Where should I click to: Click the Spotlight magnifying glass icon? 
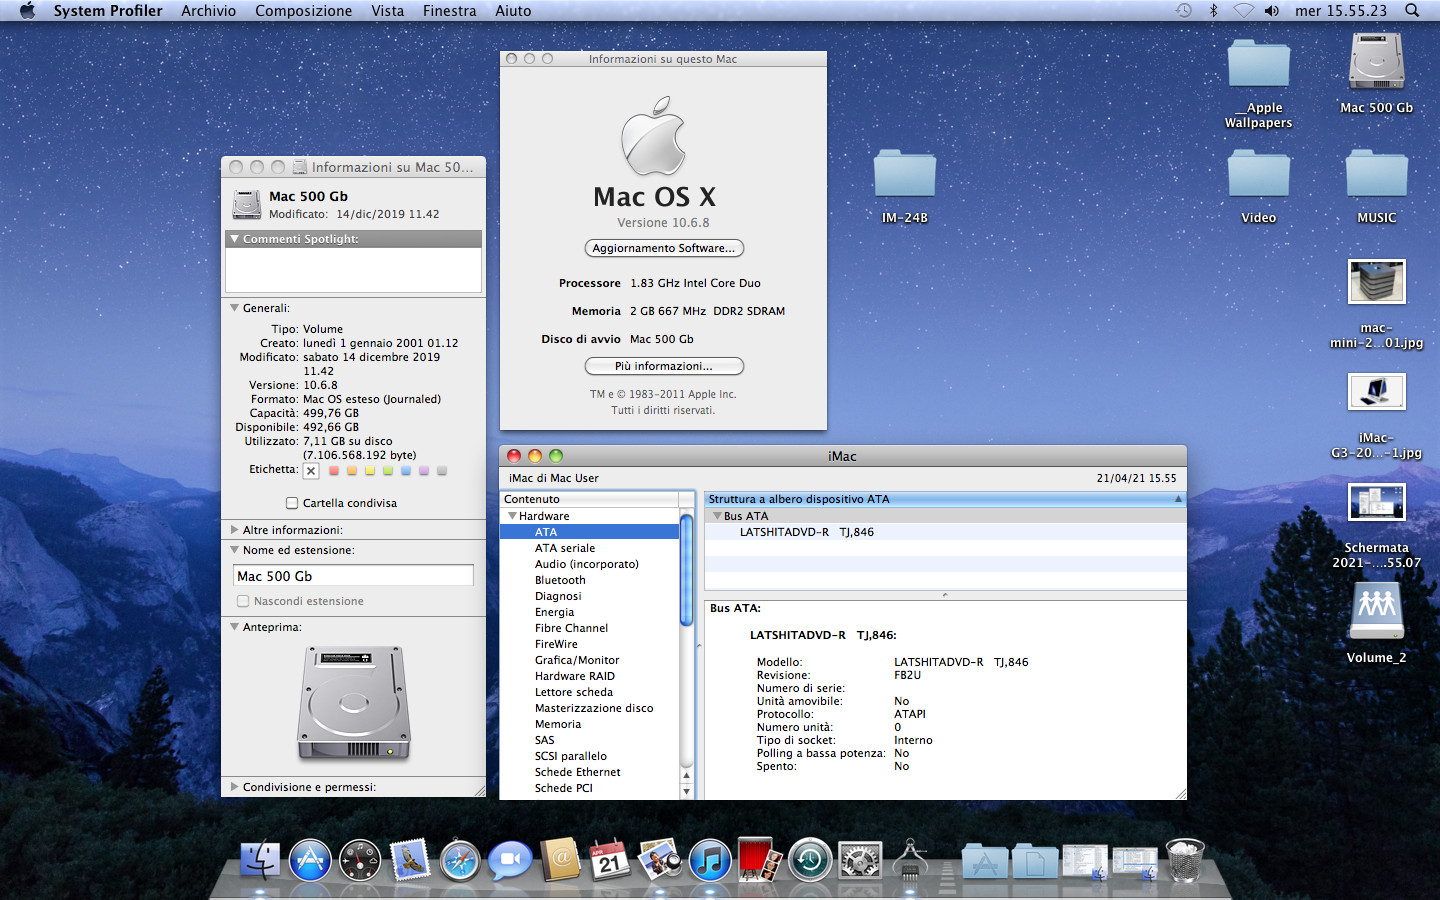click(1412, 11)
